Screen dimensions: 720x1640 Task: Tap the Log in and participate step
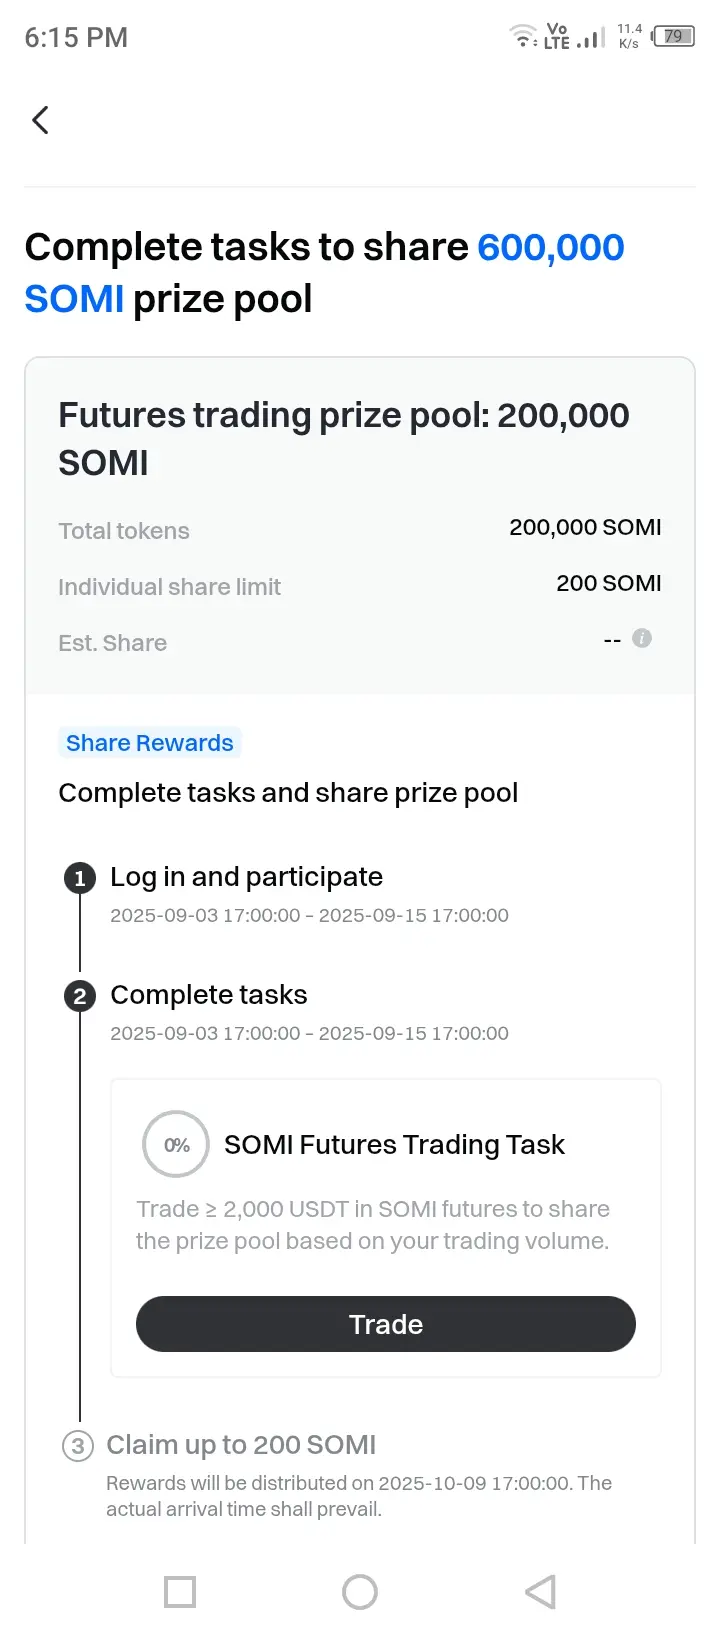[x=246, y=877]
